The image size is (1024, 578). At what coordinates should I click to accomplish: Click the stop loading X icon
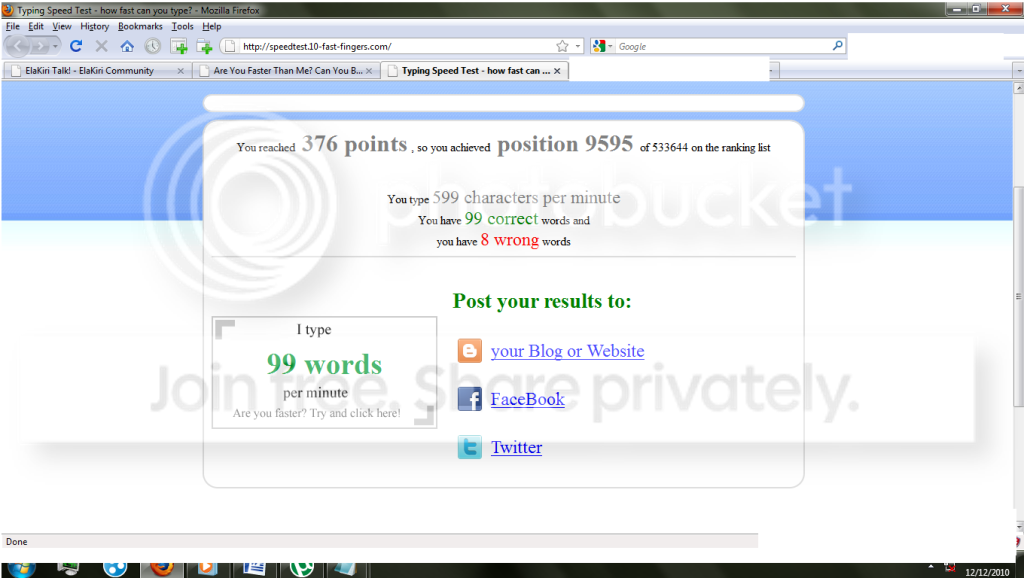101,46
